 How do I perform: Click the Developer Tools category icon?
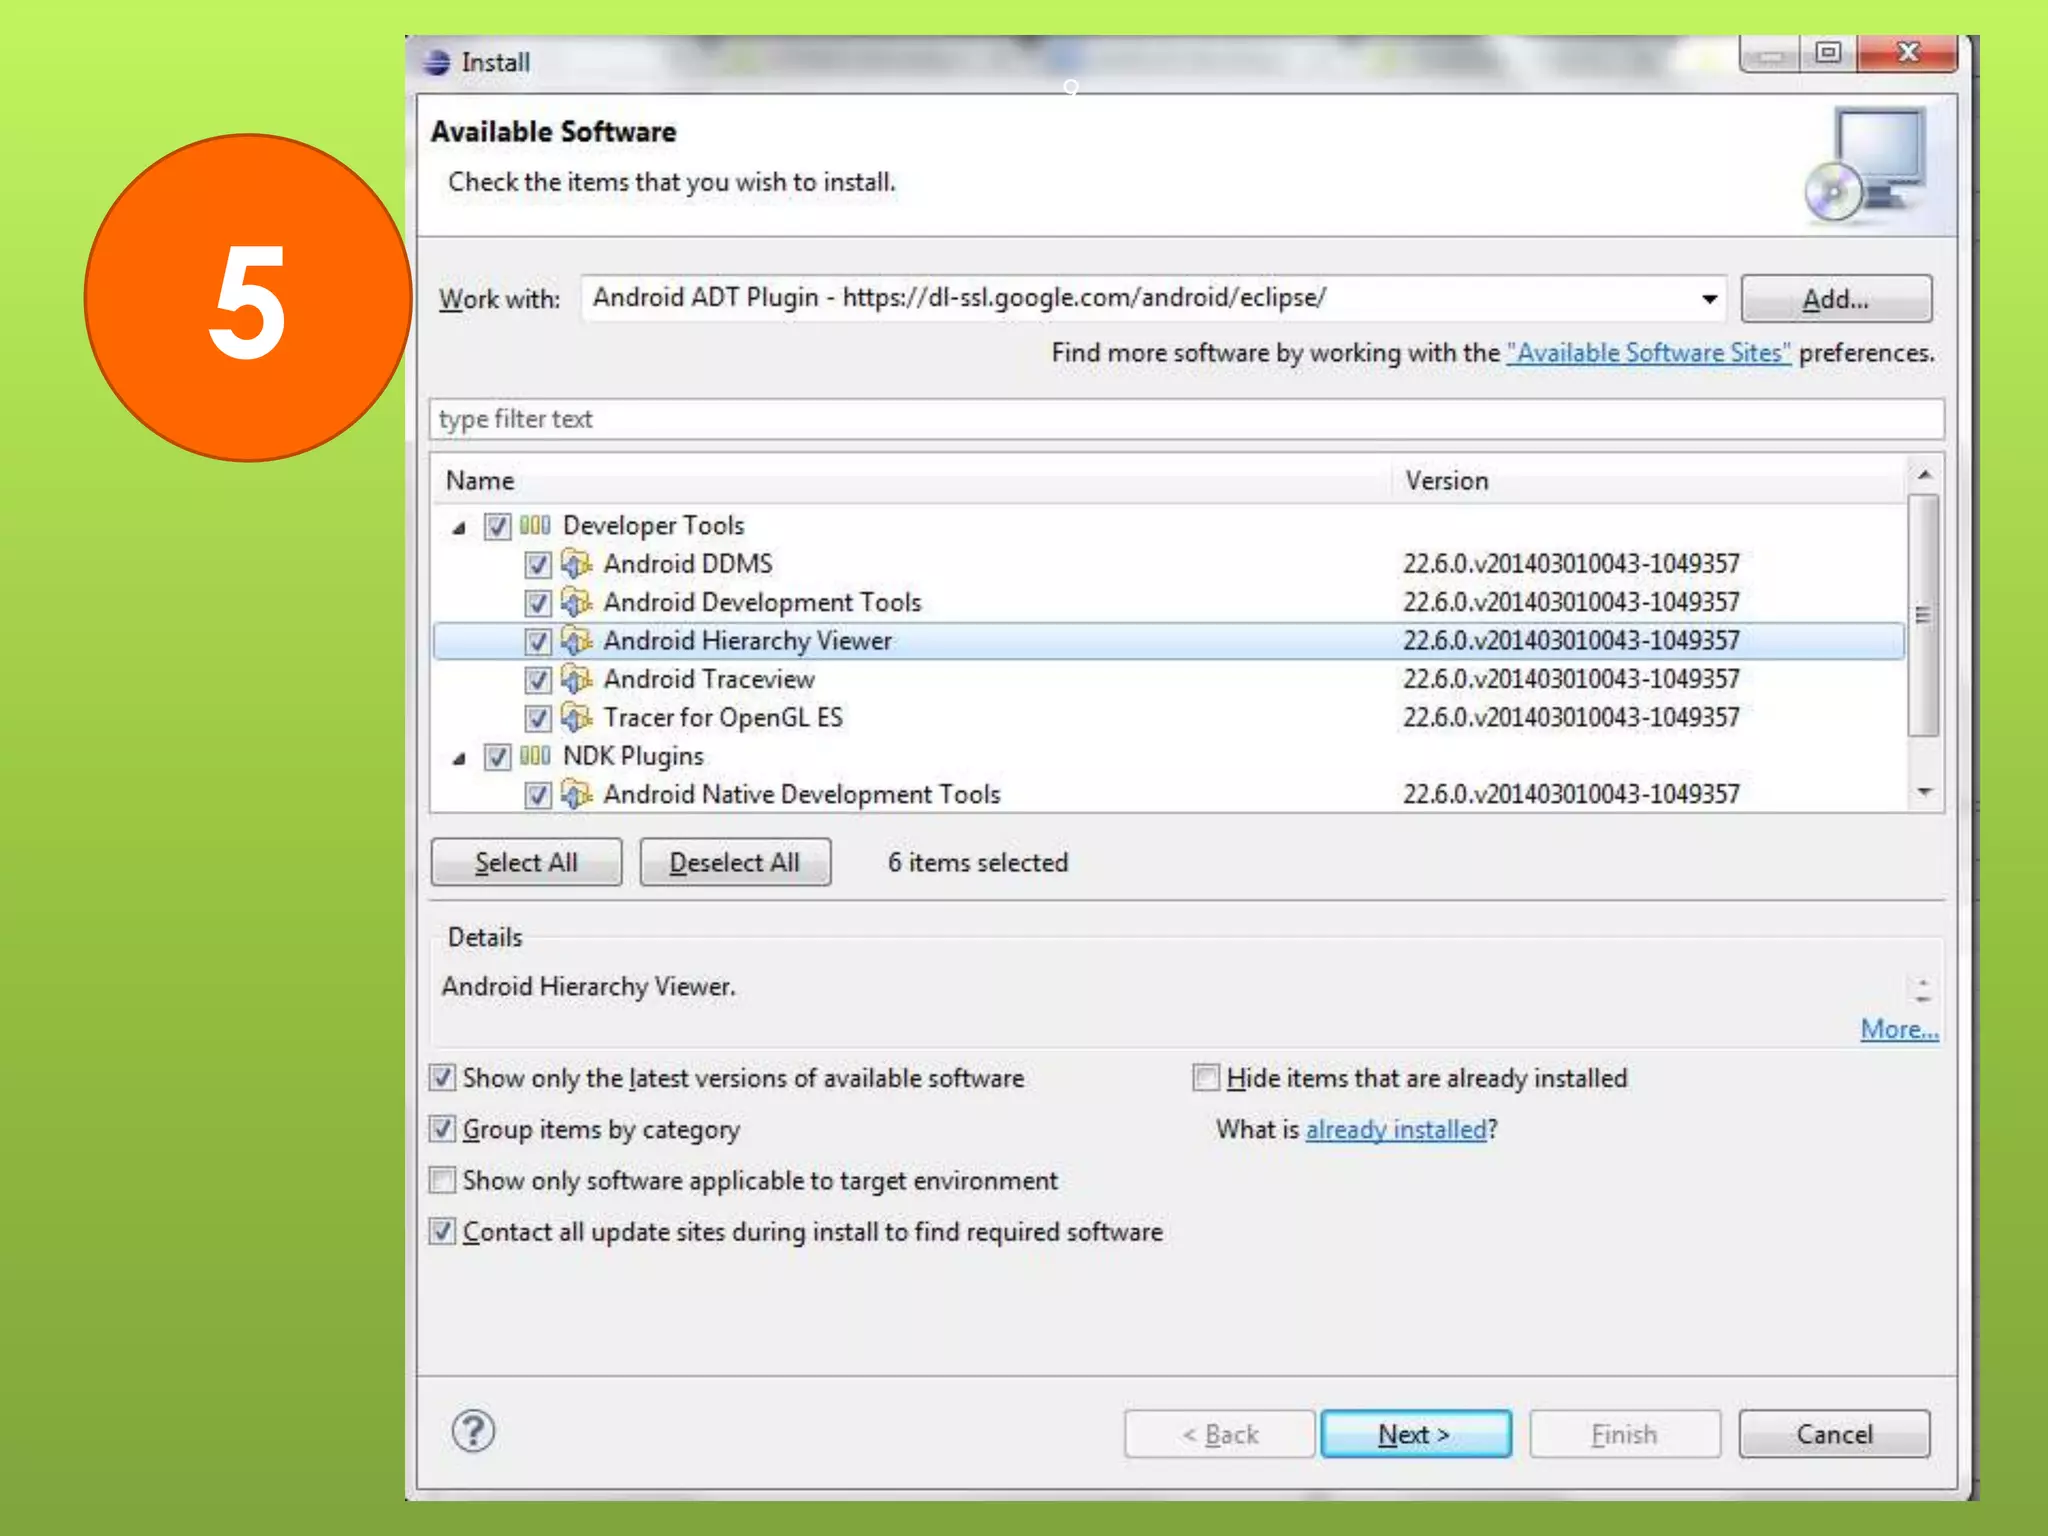coord(535,525)
